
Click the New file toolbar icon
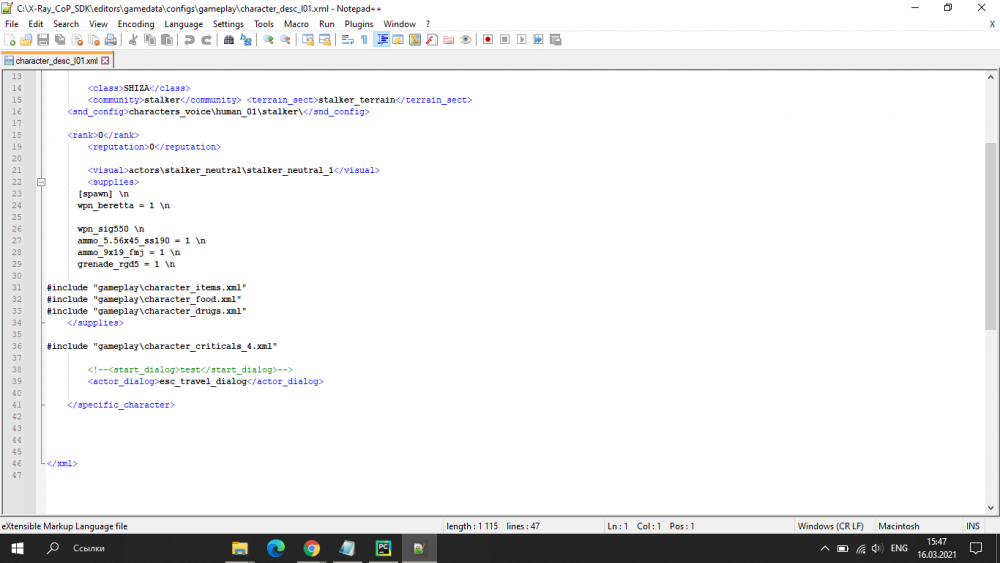click(10, 40)
